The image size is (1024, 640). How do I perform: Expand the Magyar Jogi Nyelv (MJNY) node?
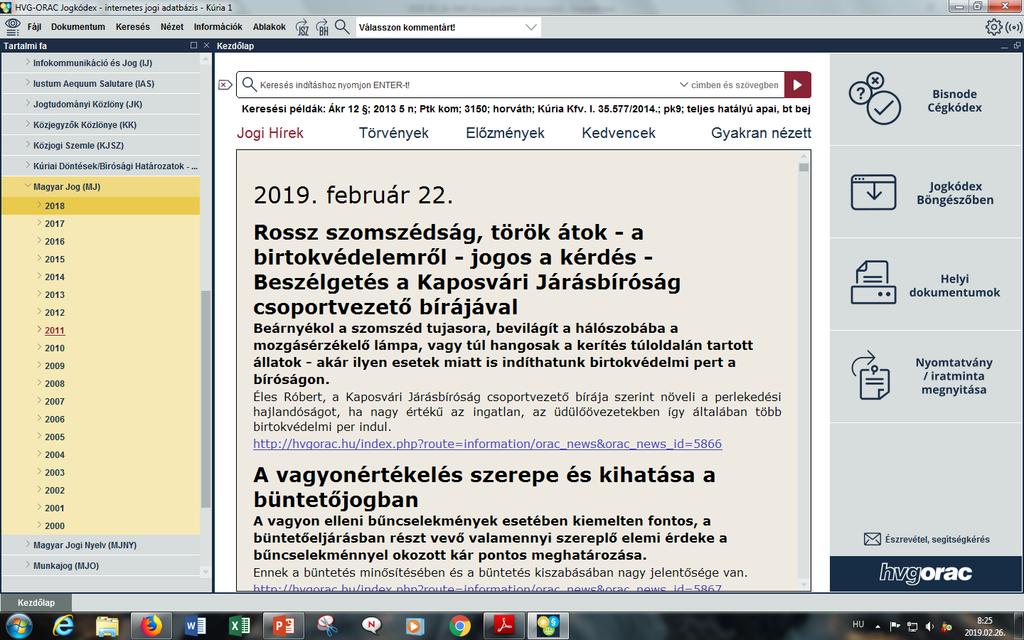click(x=27, y=544)
